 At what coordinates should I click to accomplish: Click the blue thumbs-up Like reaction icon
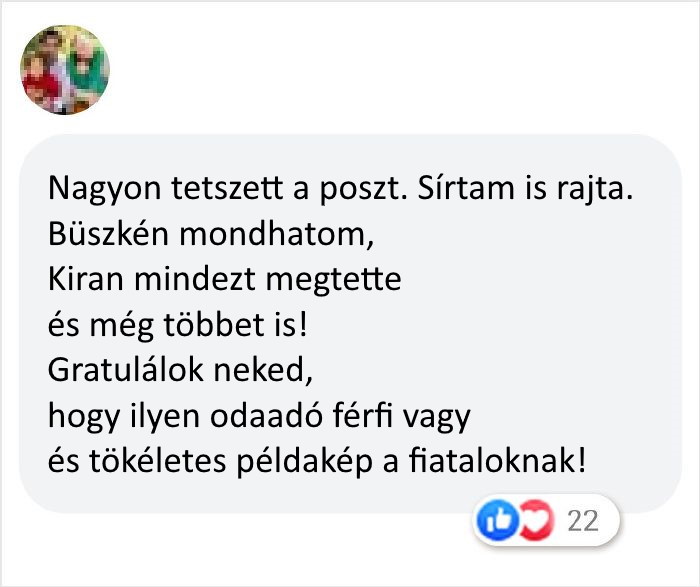tap(494, 521)
